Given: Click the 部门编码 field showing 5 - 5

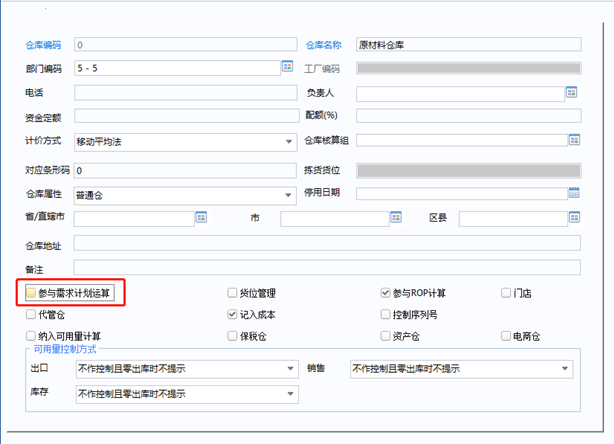Looking at the screenshot, I should (x=177, y=68).
